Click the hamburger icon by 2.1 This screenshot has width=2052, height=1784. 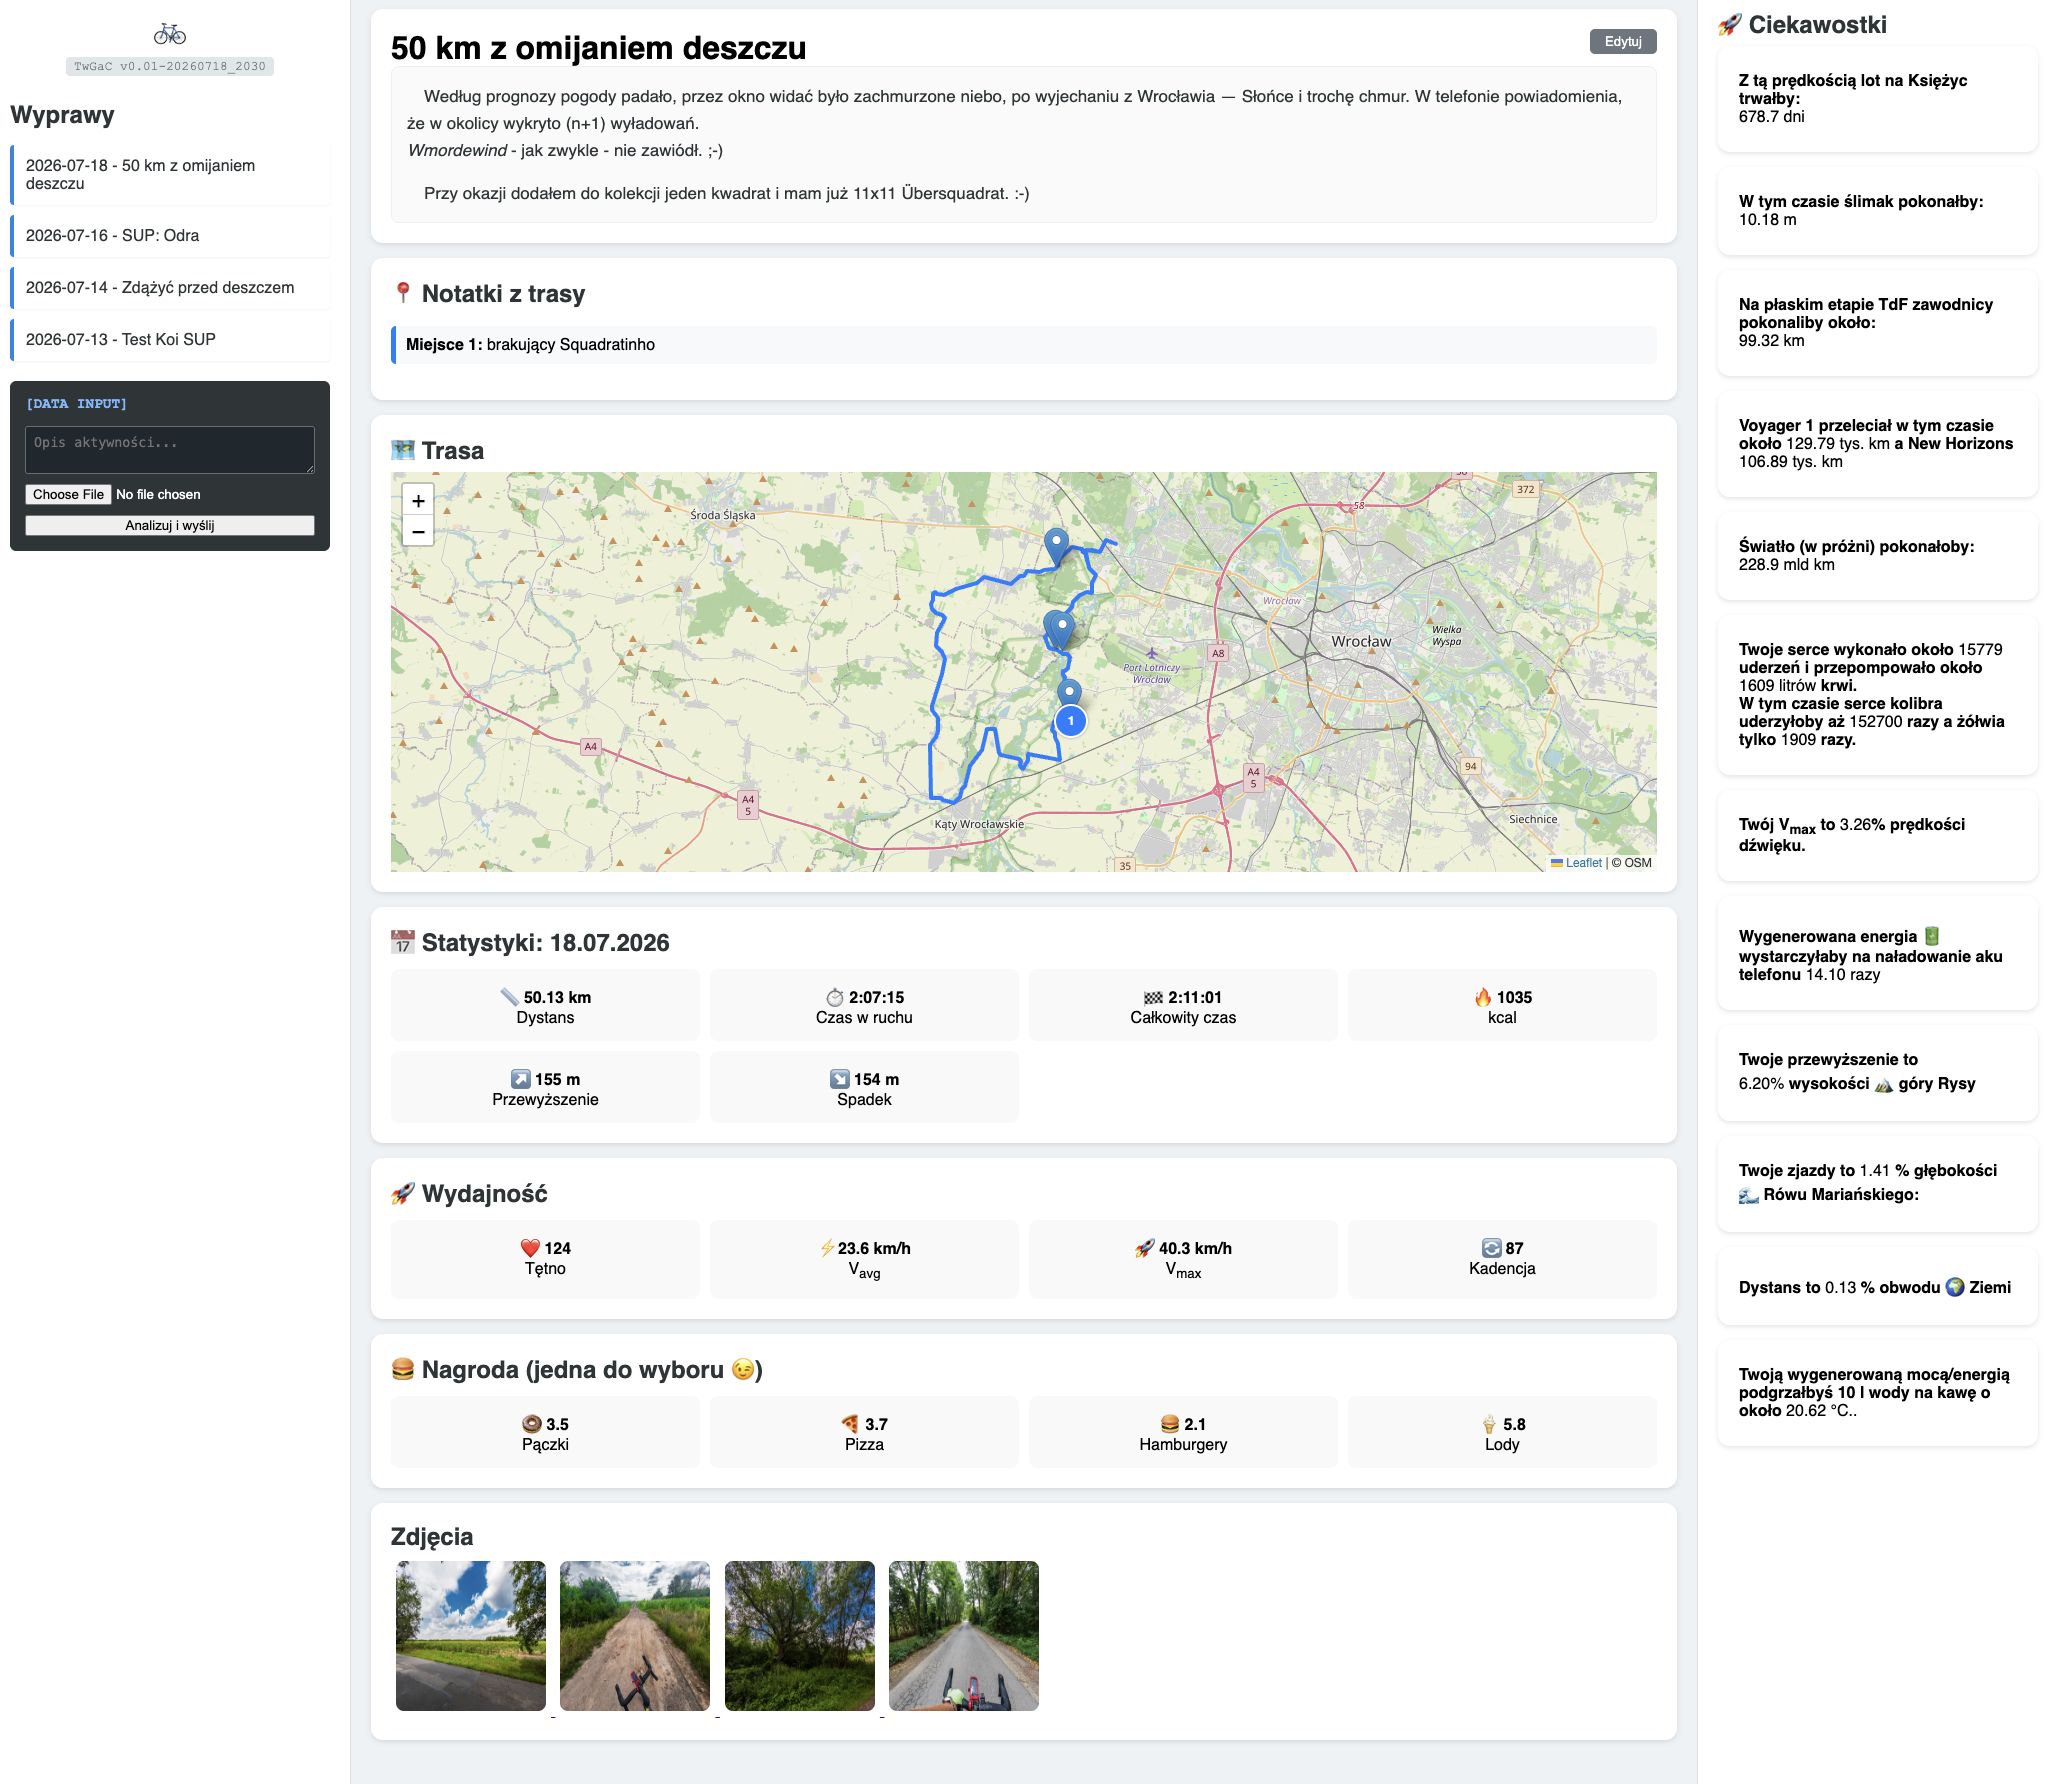(1170, 1424)
